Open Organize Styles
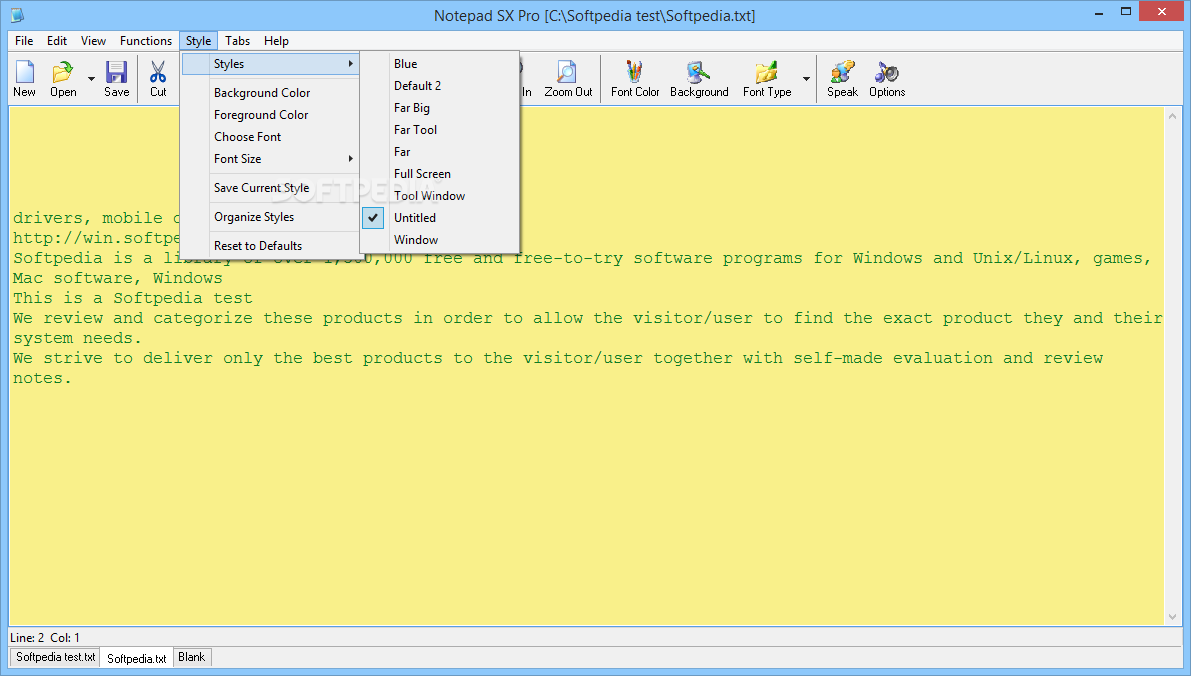The width and height of the screenshot is (1191, 676). pos(271,217)
